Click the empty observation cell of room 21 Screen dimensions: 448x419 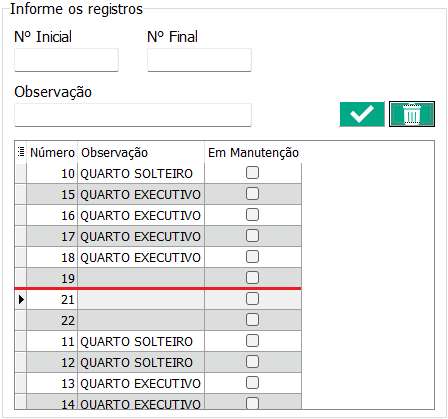tap(141, 299)
